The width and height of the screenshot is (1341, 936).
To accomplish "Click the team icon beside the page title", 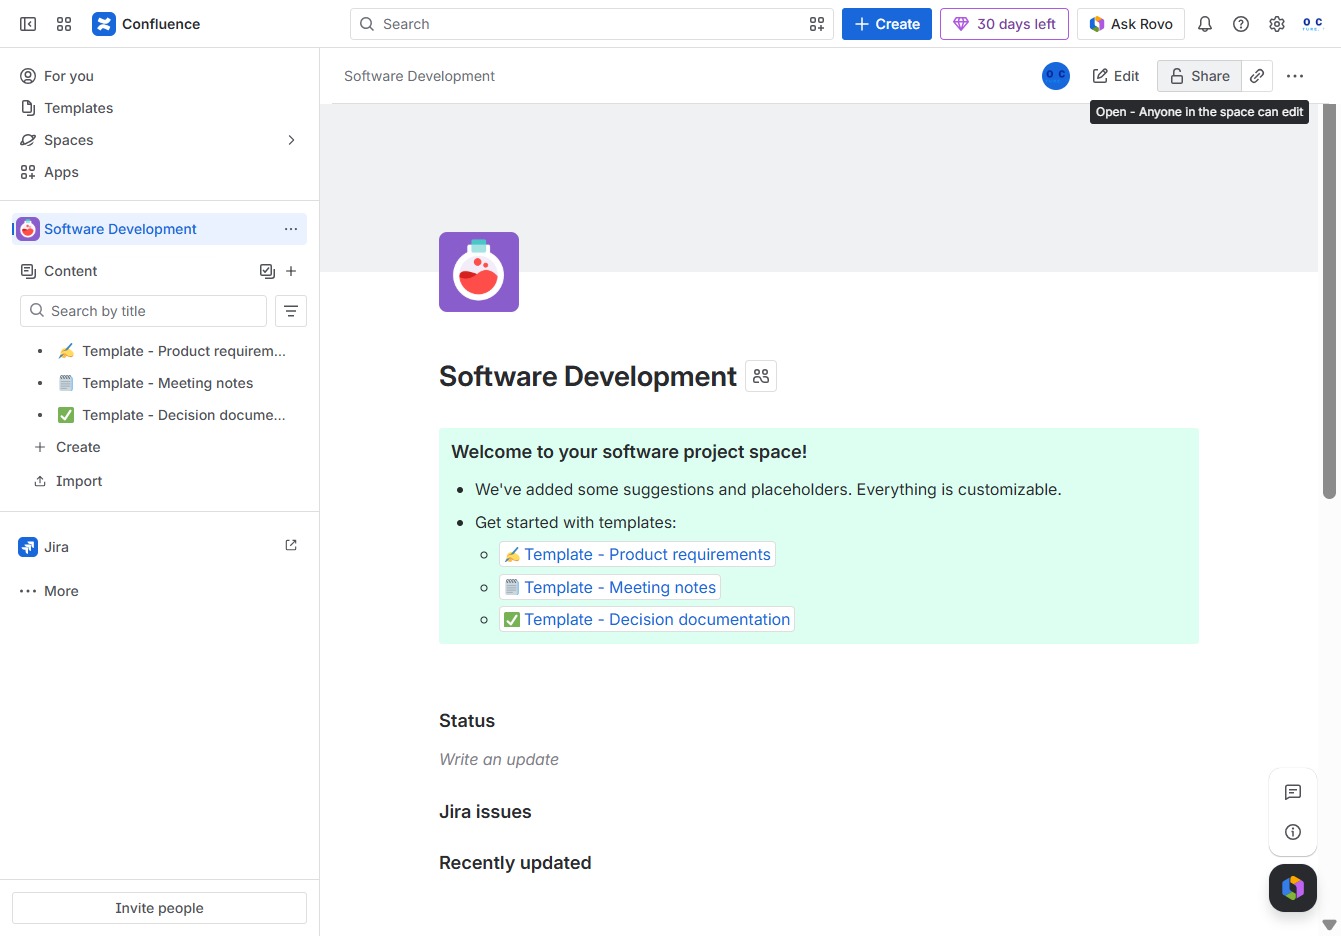I will pos(761,376).
